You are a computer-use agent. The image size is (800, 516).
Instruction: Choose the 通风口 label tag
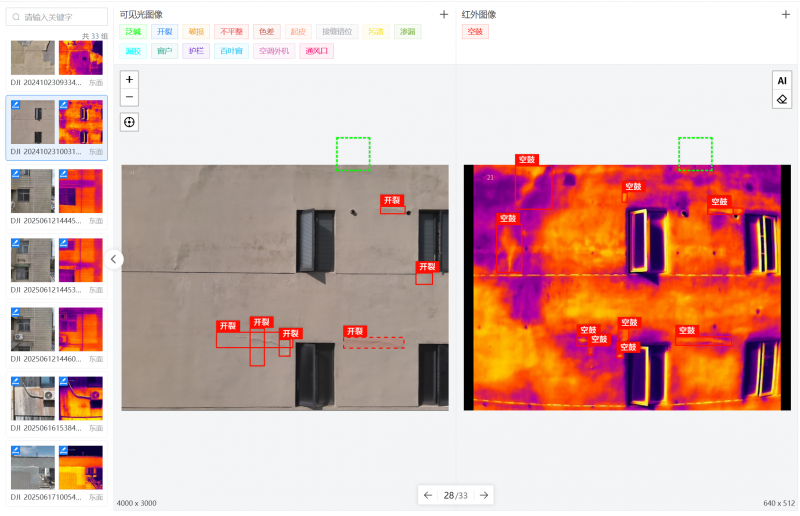coord(316,51)
